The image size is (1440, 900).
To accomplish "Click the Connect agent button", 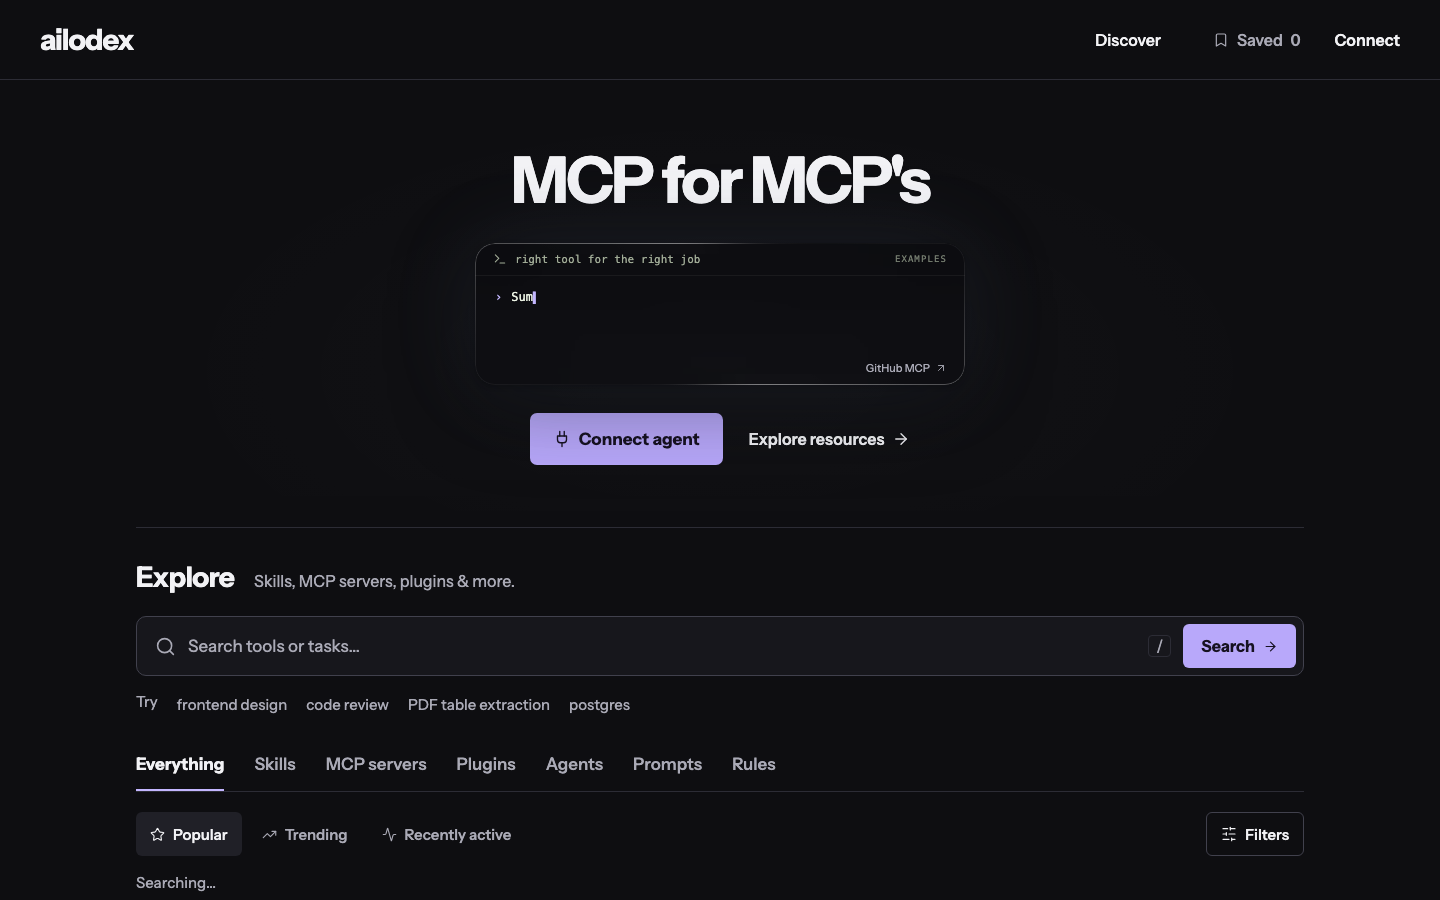I will 626,439.
